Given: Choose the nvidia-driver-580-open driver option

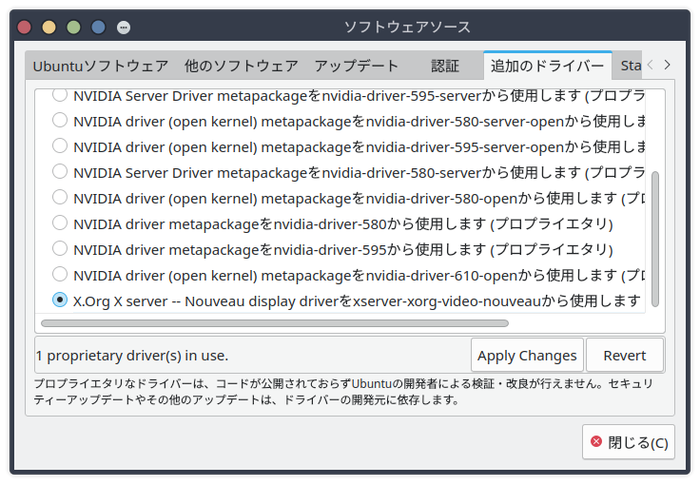Looking at the screenshot, I should [x=60, y=197].
